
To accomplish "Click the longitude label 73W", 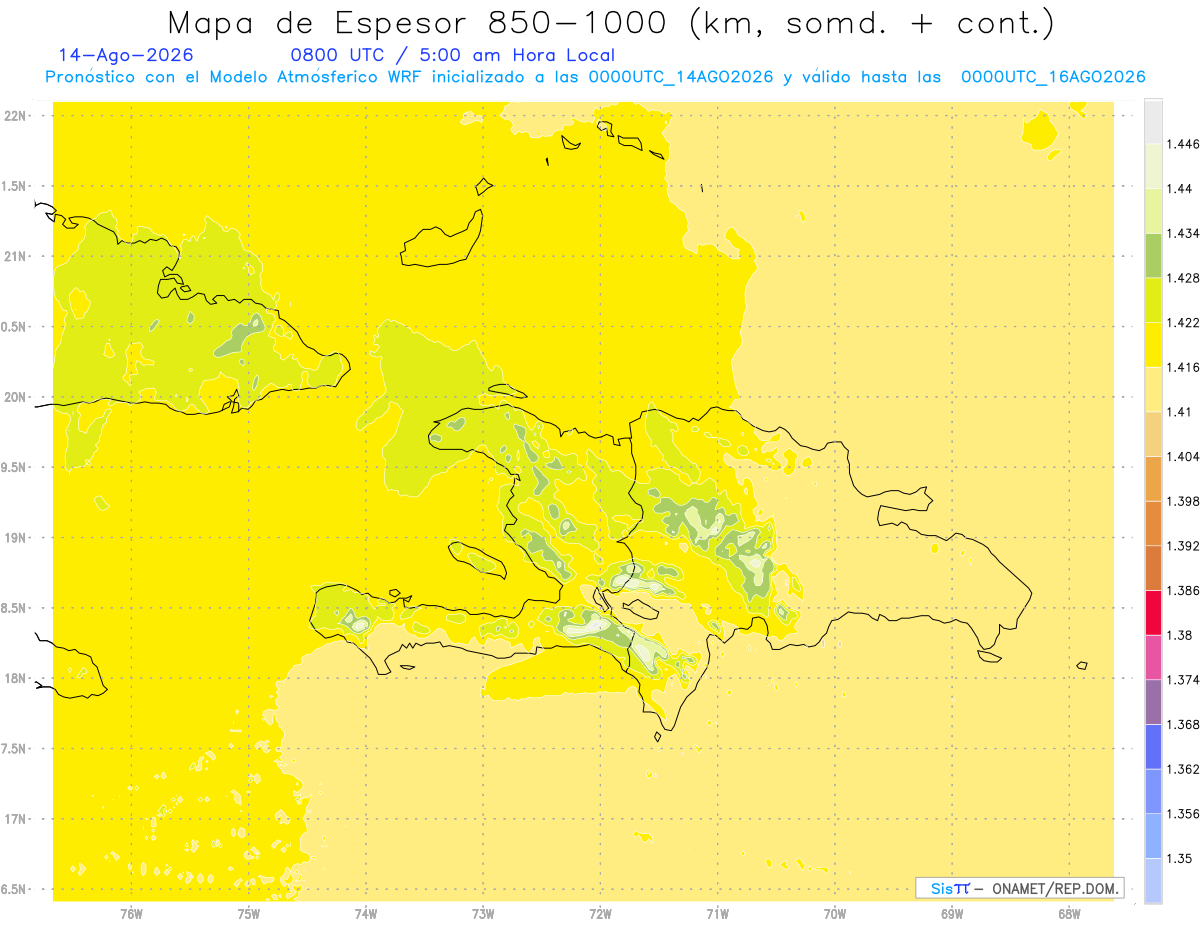I will (x=483, y=914).
